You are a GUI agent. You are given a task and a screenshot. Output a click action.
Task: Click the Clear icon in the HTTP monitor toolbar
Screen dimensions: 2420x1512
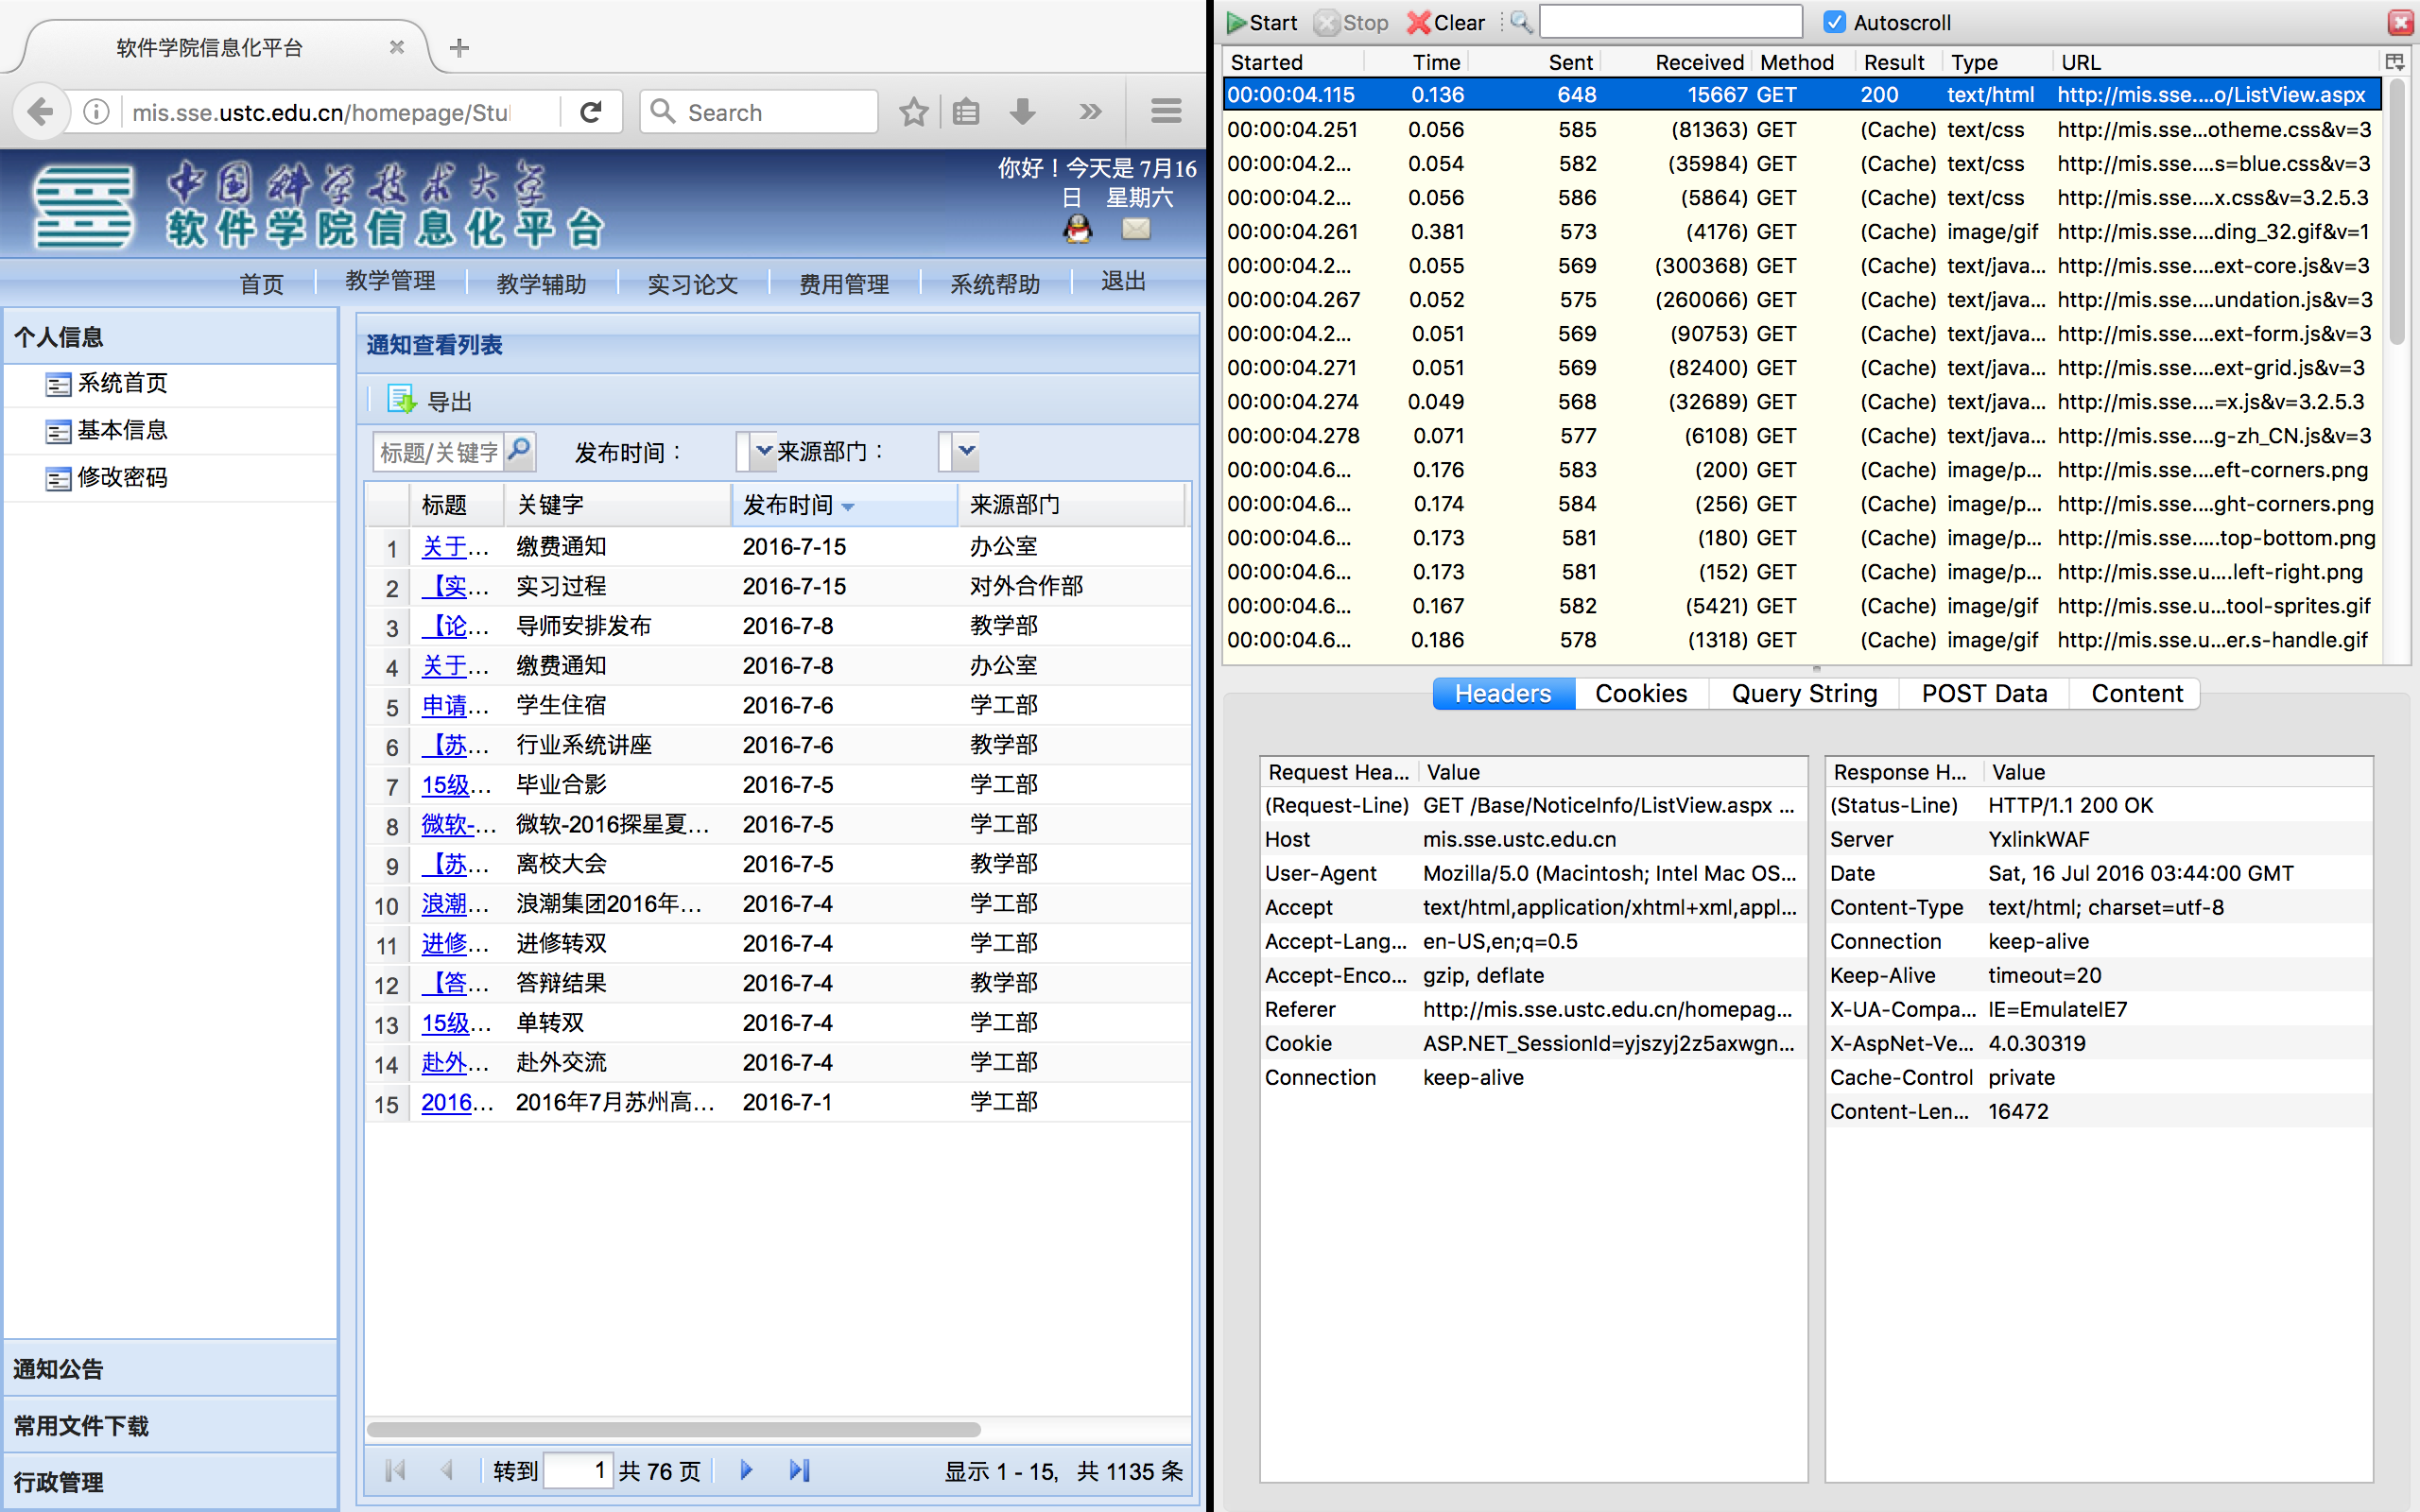[x=1420, y=22]
